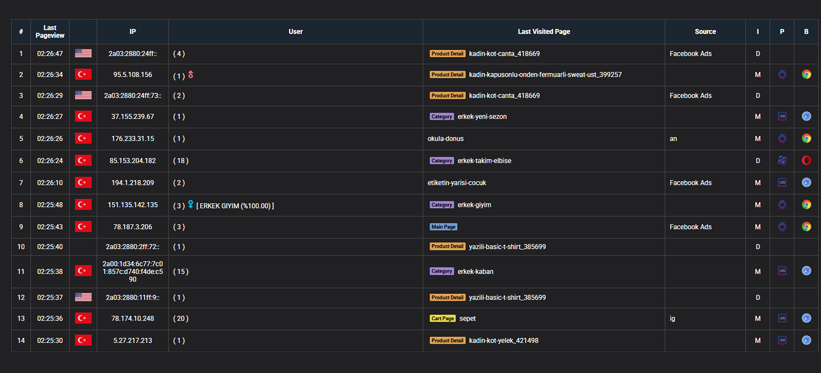The image size is (821, 373).
Task: Click the Cart Page tag beside sepet
Action: tap(442, 318)
